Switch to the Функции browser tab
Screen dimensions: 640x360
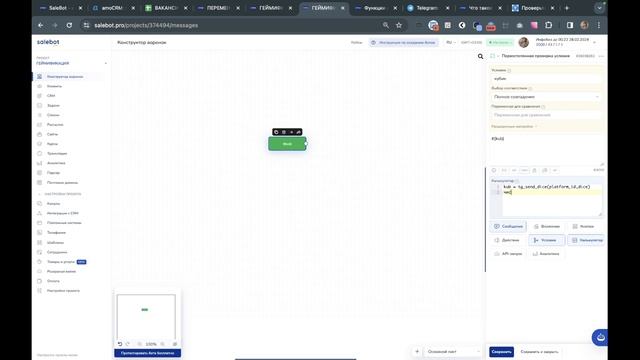click(376, 8)
